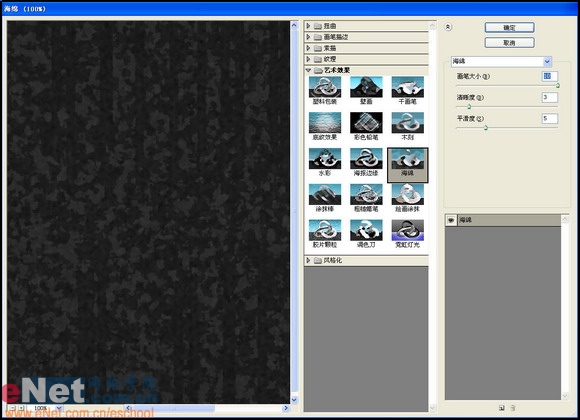Click the 取消 (Cancel) button
Viewport: 580px width, 420px height.
509,43
